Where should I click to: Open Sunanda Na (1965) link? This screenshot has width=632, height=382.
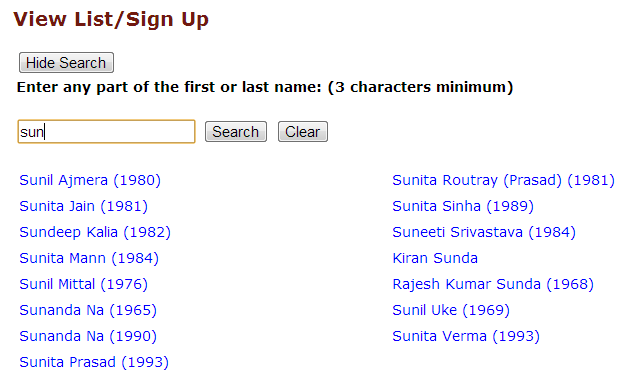click(88, 310)
